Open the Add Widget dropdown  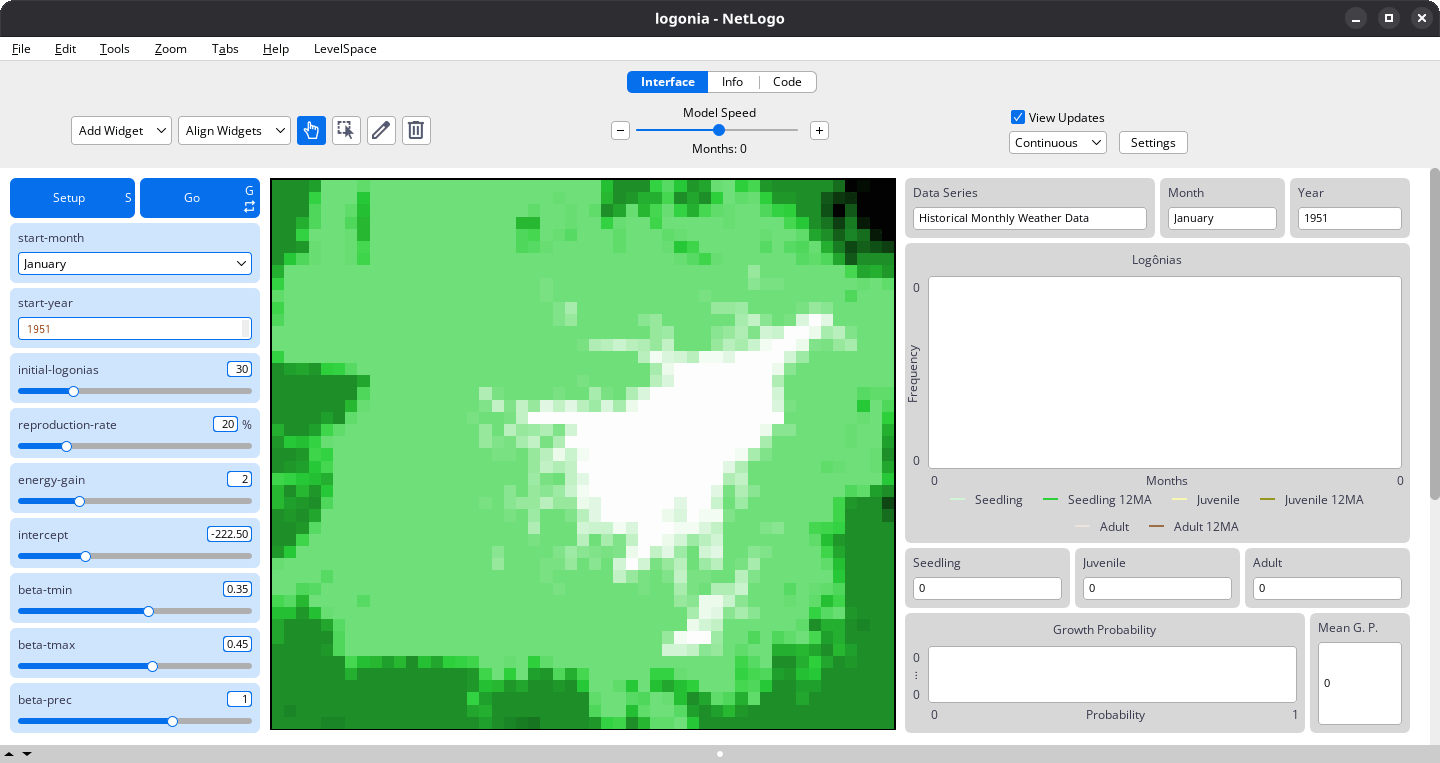coord(121,131)
